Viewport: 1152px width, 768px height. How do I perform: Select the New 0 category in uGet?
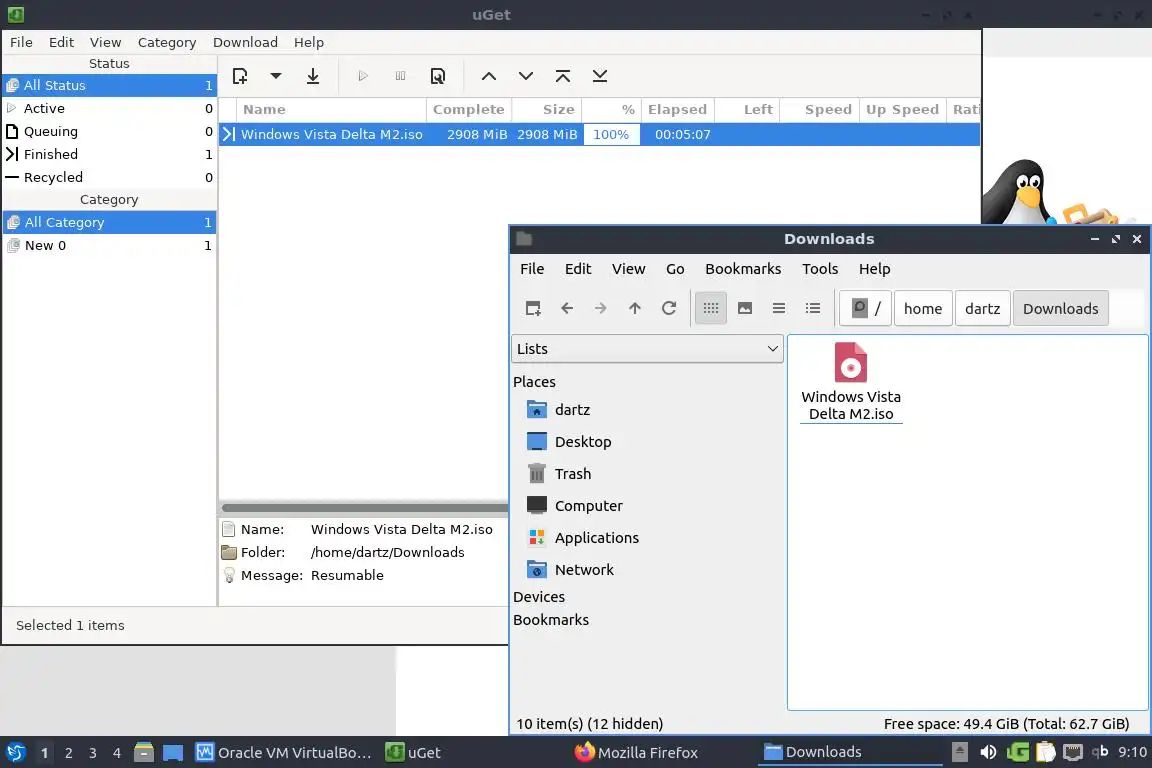coord(109,245)
